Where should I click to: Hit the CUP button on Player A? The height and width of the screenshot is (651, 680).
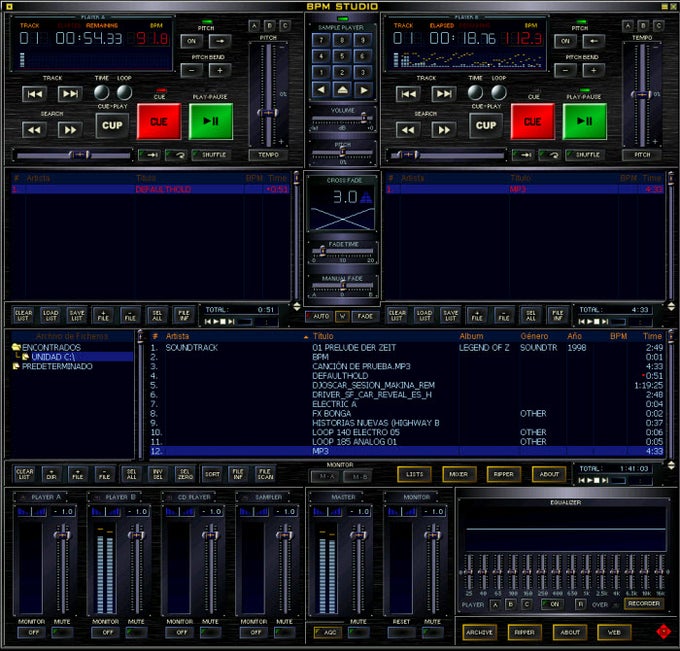(x=112, y=125)
